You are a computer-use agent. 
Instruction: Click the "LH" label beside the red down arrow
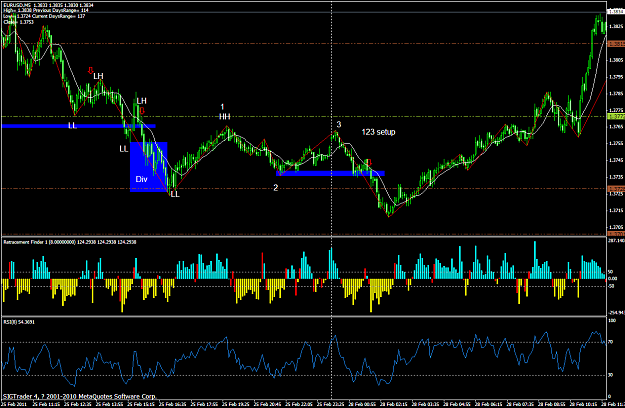coord(98,76)
